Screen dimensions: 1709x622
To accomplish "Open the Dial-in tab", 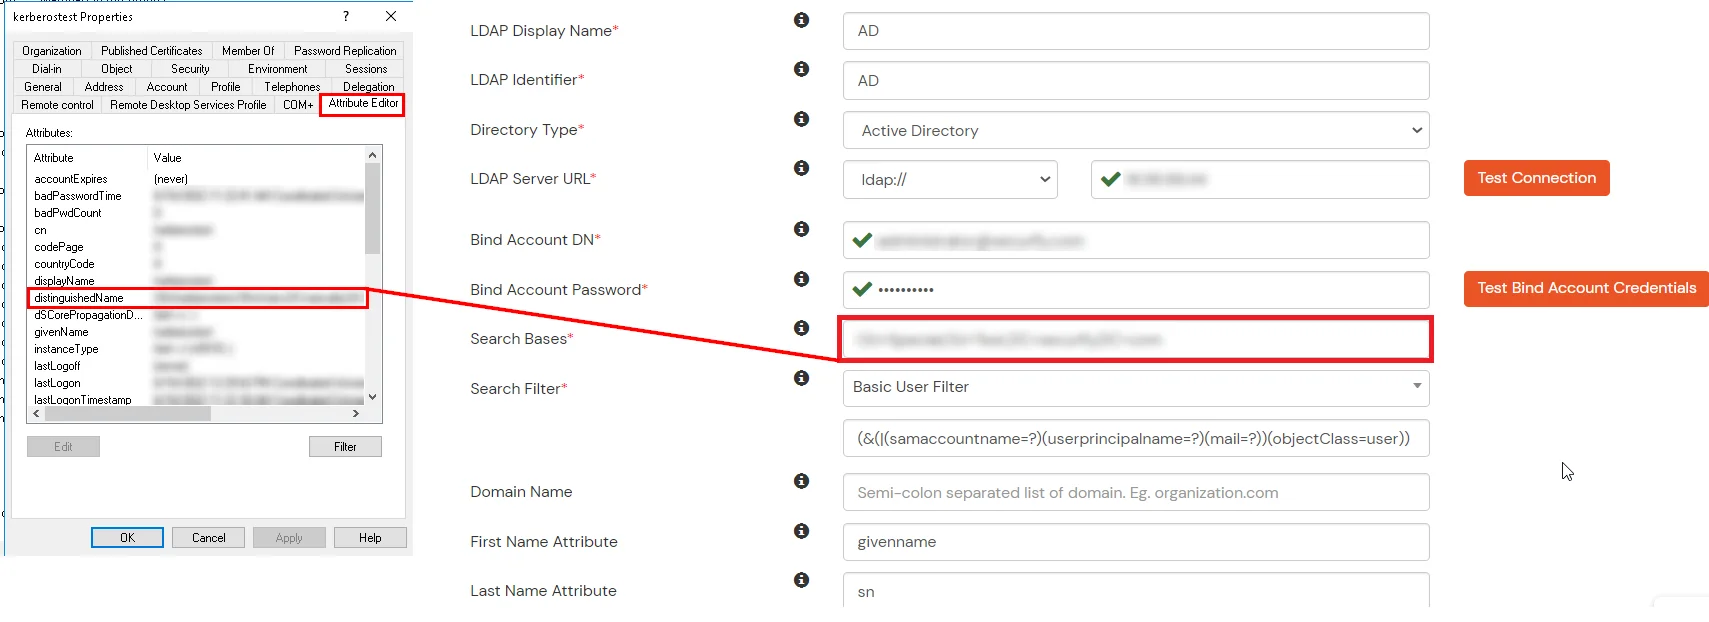I will (47, 69).
